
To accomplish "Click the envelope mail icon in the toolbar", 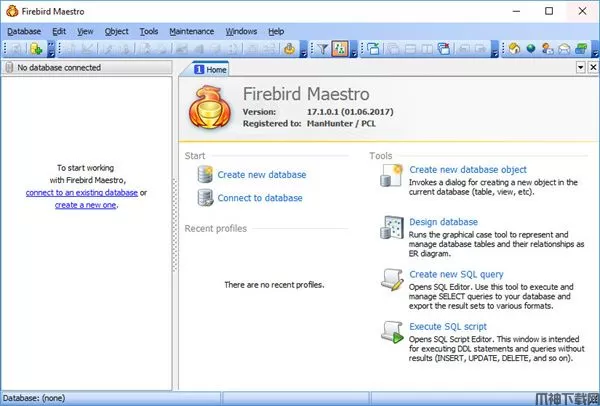I will [x=564, y=49].
